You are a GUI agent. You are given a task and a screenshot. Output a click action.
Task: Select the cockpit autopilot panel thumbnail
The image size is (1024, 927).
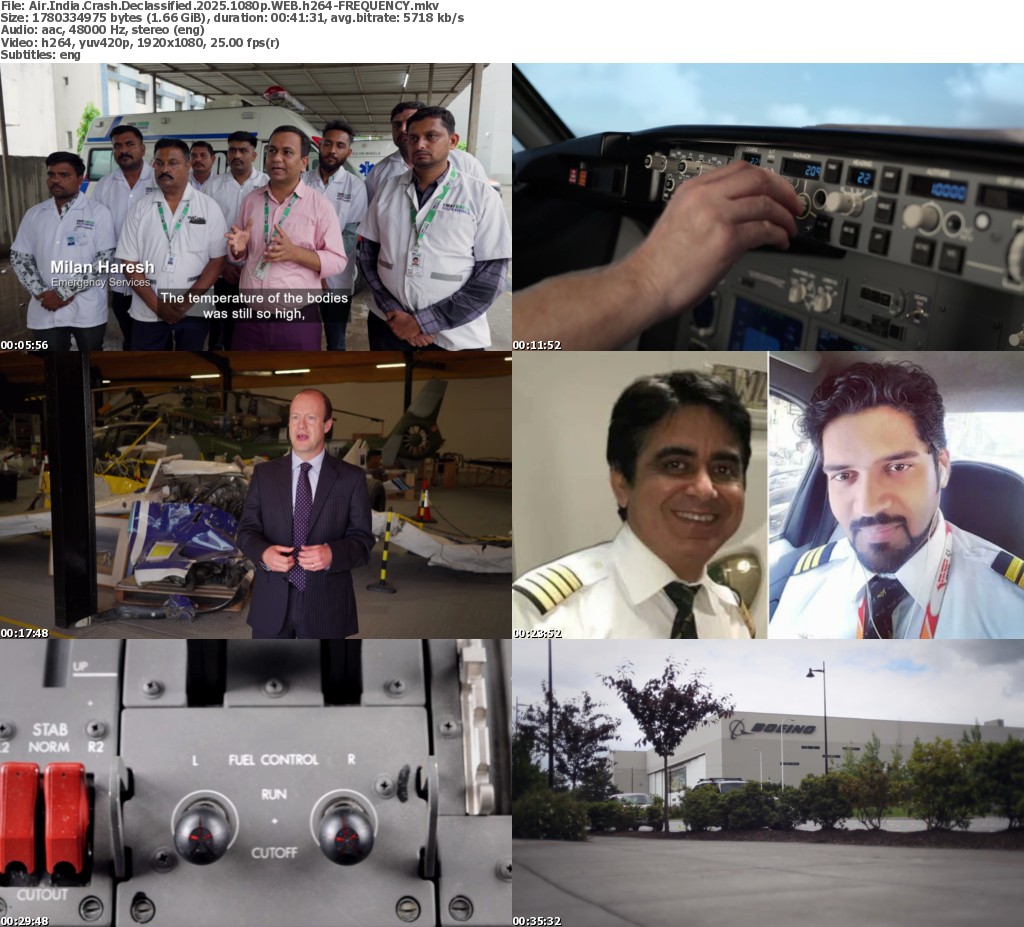pyautogui.click(x=768, y=206)
